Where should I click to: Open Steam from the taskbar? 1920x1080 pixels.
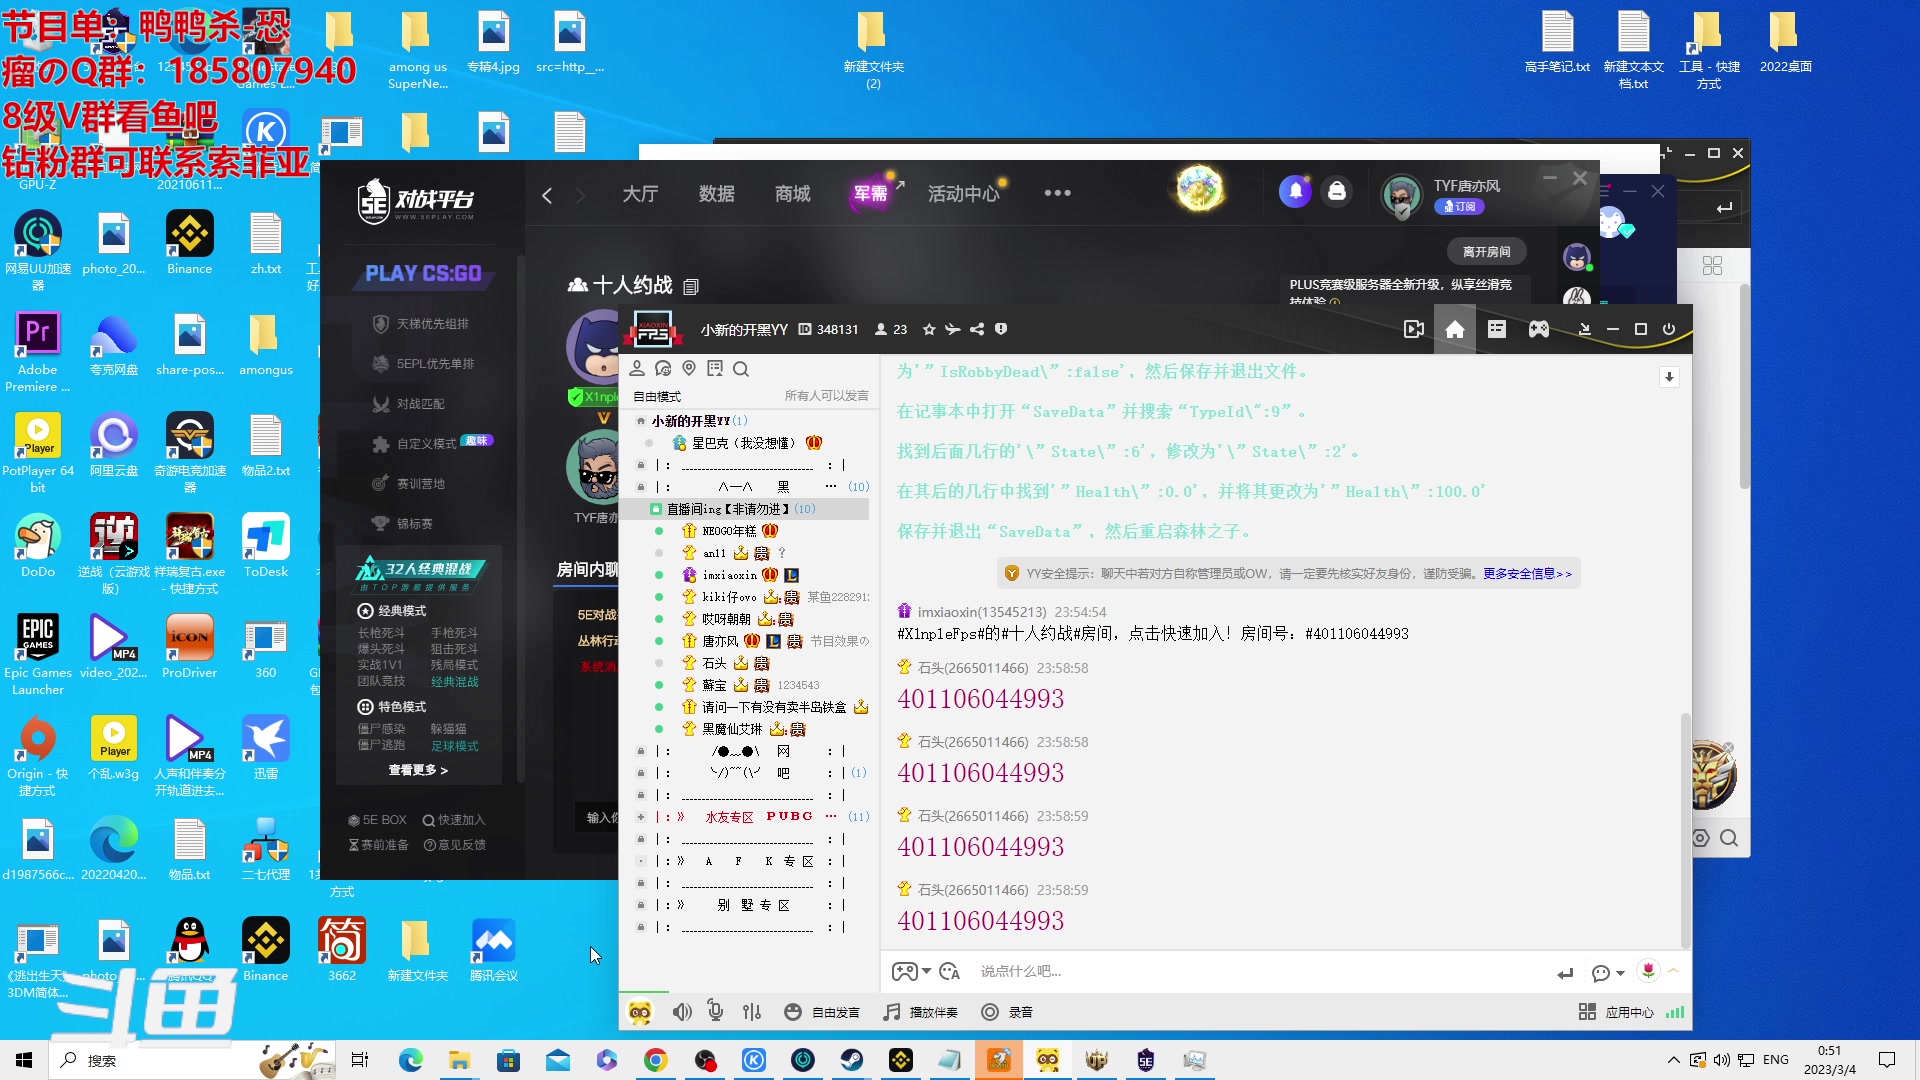pyautogui.click(x=852, y=1060)
